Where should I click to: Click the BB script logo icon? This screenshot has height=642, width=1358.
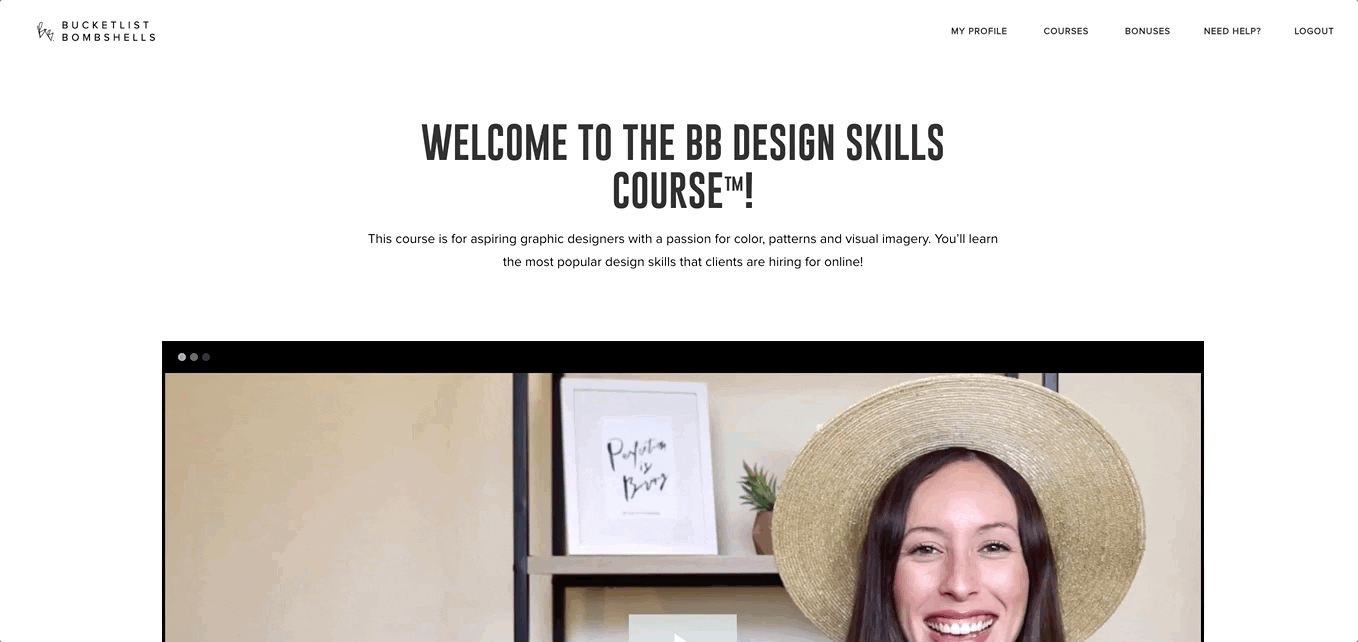tap(45, 31)
